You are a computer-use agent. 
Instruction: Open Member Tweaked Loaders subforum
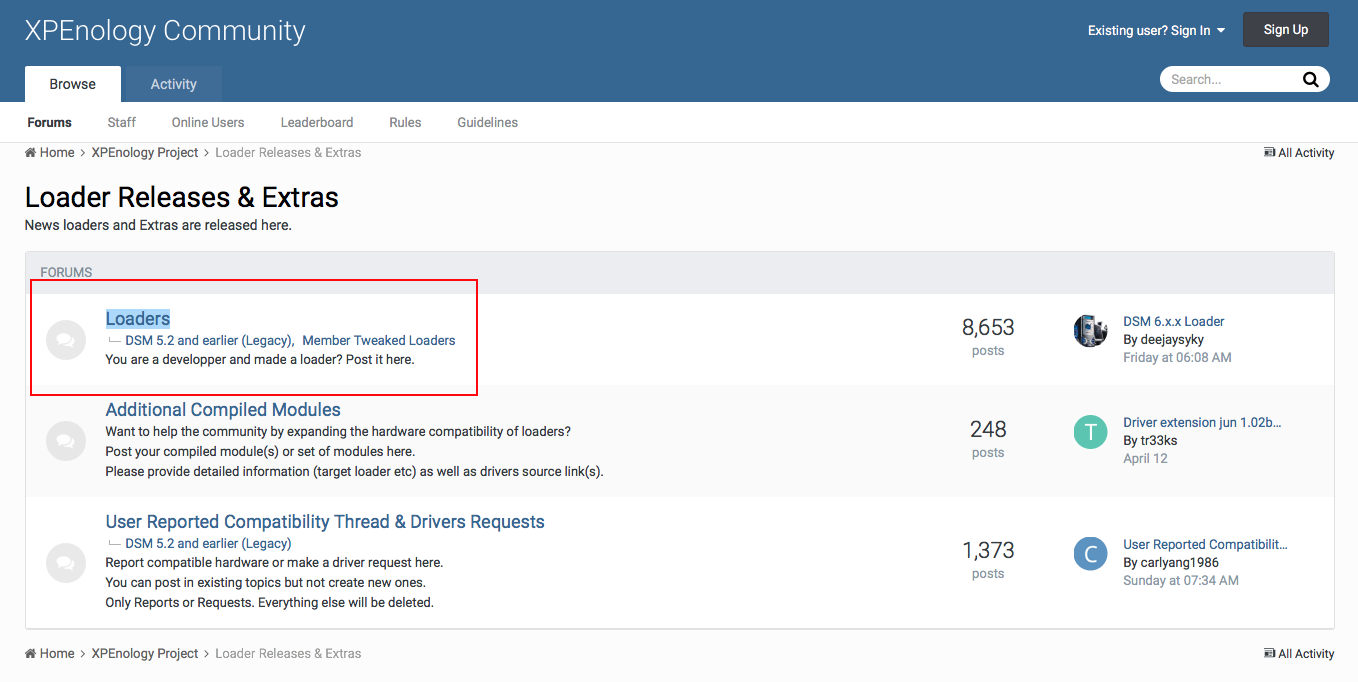379,341
